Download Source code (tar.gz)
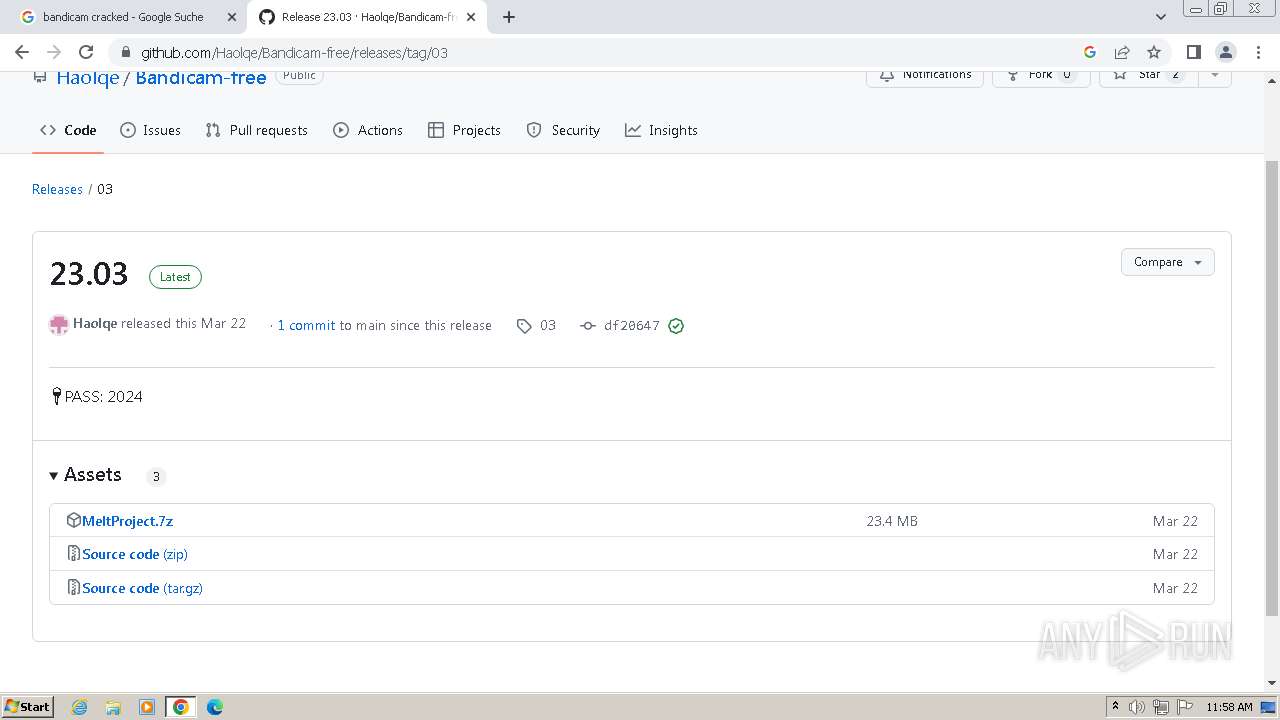The height and width of the screenshot is (720, 1280). click(142, 588)
